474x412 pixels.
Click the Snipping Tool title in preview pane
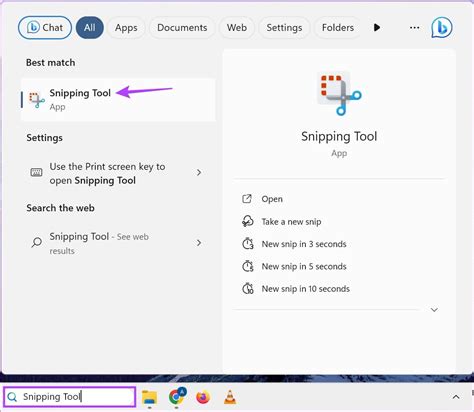(339, 136)
